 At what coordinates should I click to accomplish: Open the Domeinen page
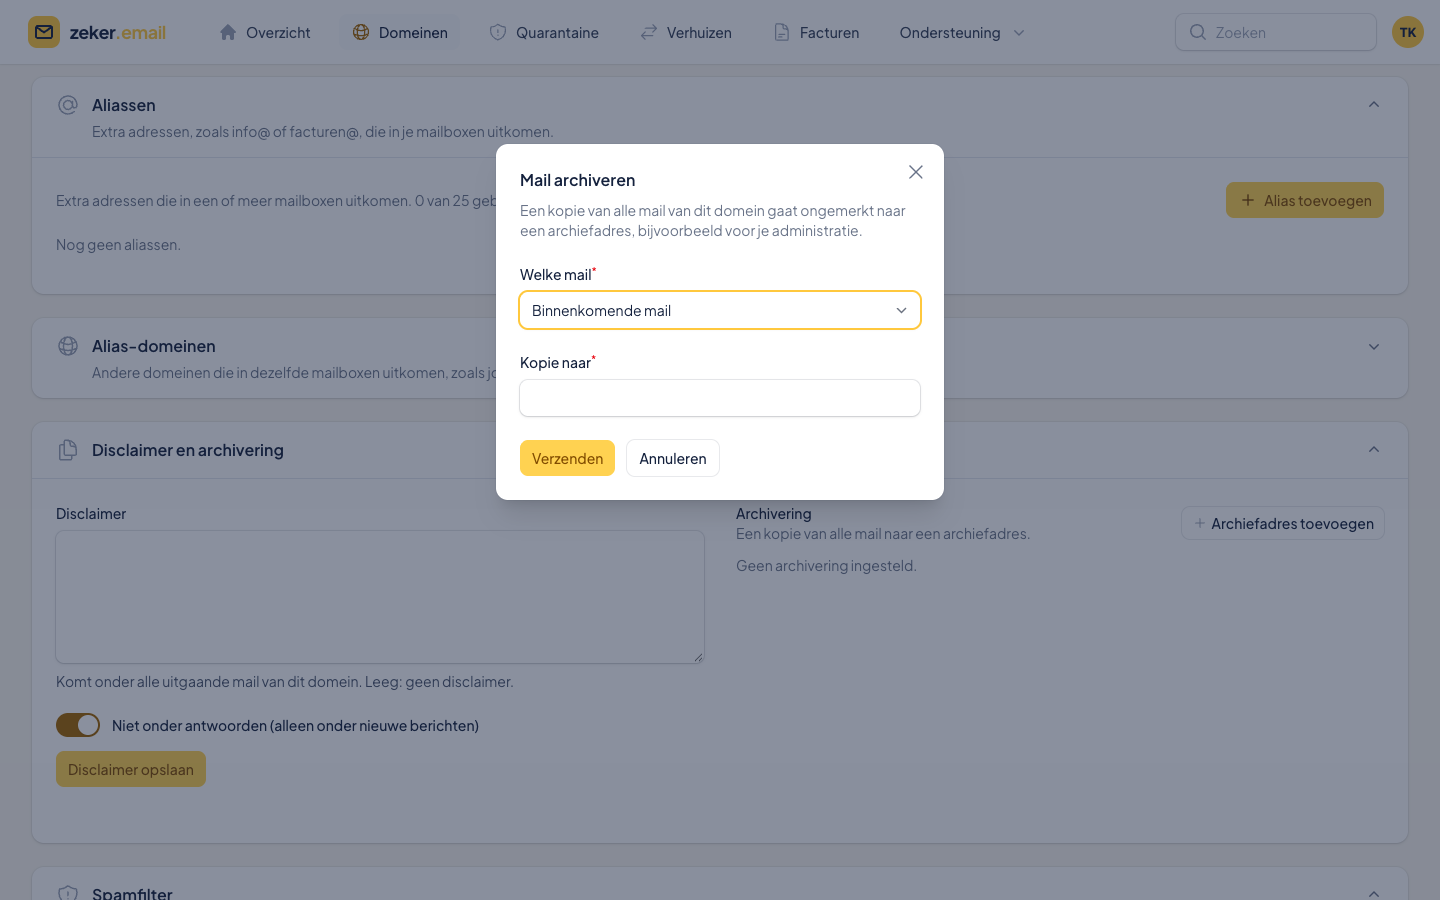400,32
